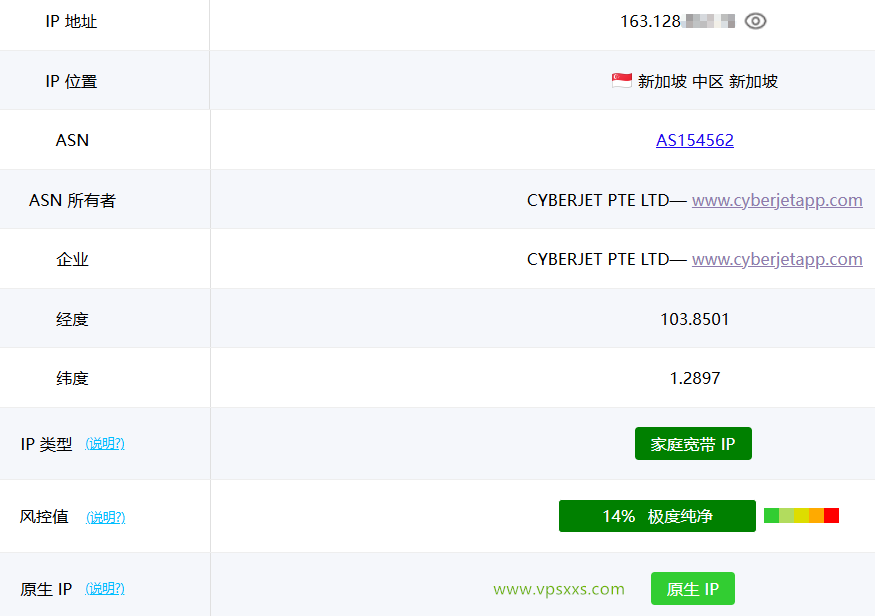Viewport: 875px width, 616px height.
Task: Open the 说明? link next to IP 类型
Action: pyautogui.click(x=104, y=443)
